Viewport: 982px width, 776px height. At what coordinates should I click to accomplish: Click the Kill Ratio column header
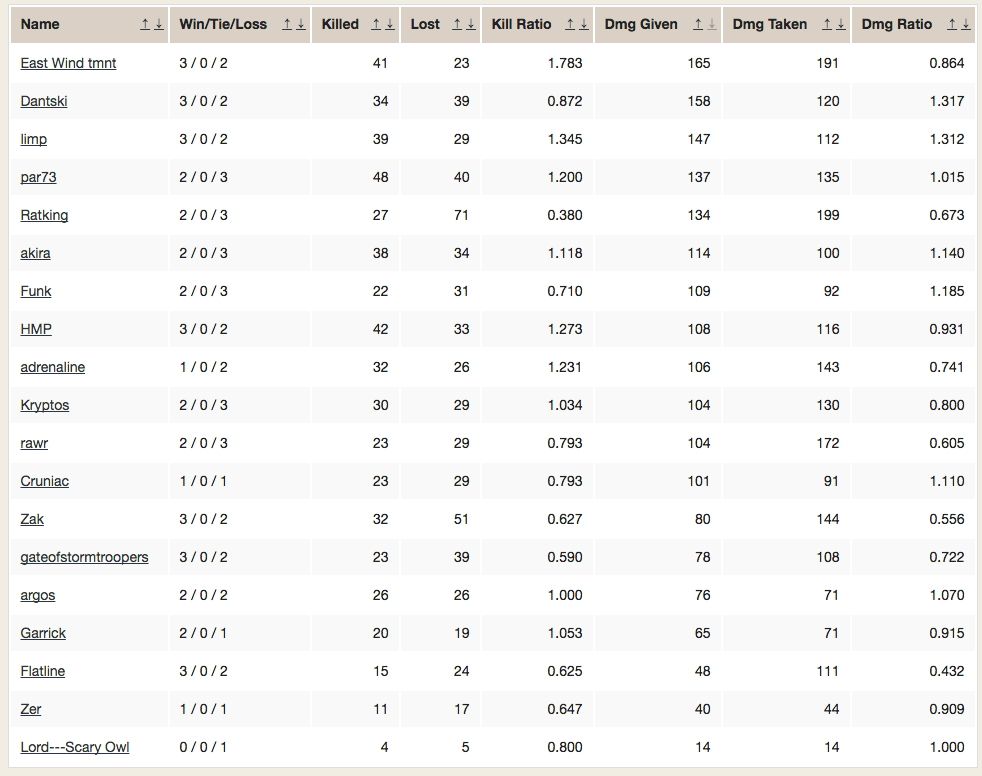521,24
